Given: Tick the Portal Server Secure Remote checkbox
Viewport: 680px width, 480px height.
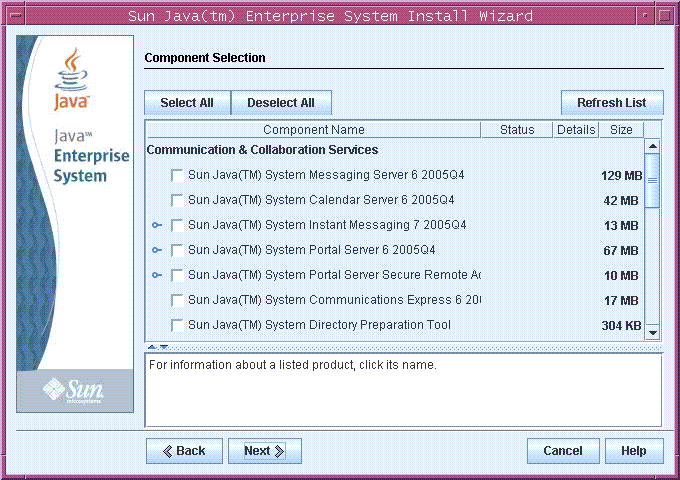Looking at the screenshot, I should pyautogui.click(x=177, y=275).
